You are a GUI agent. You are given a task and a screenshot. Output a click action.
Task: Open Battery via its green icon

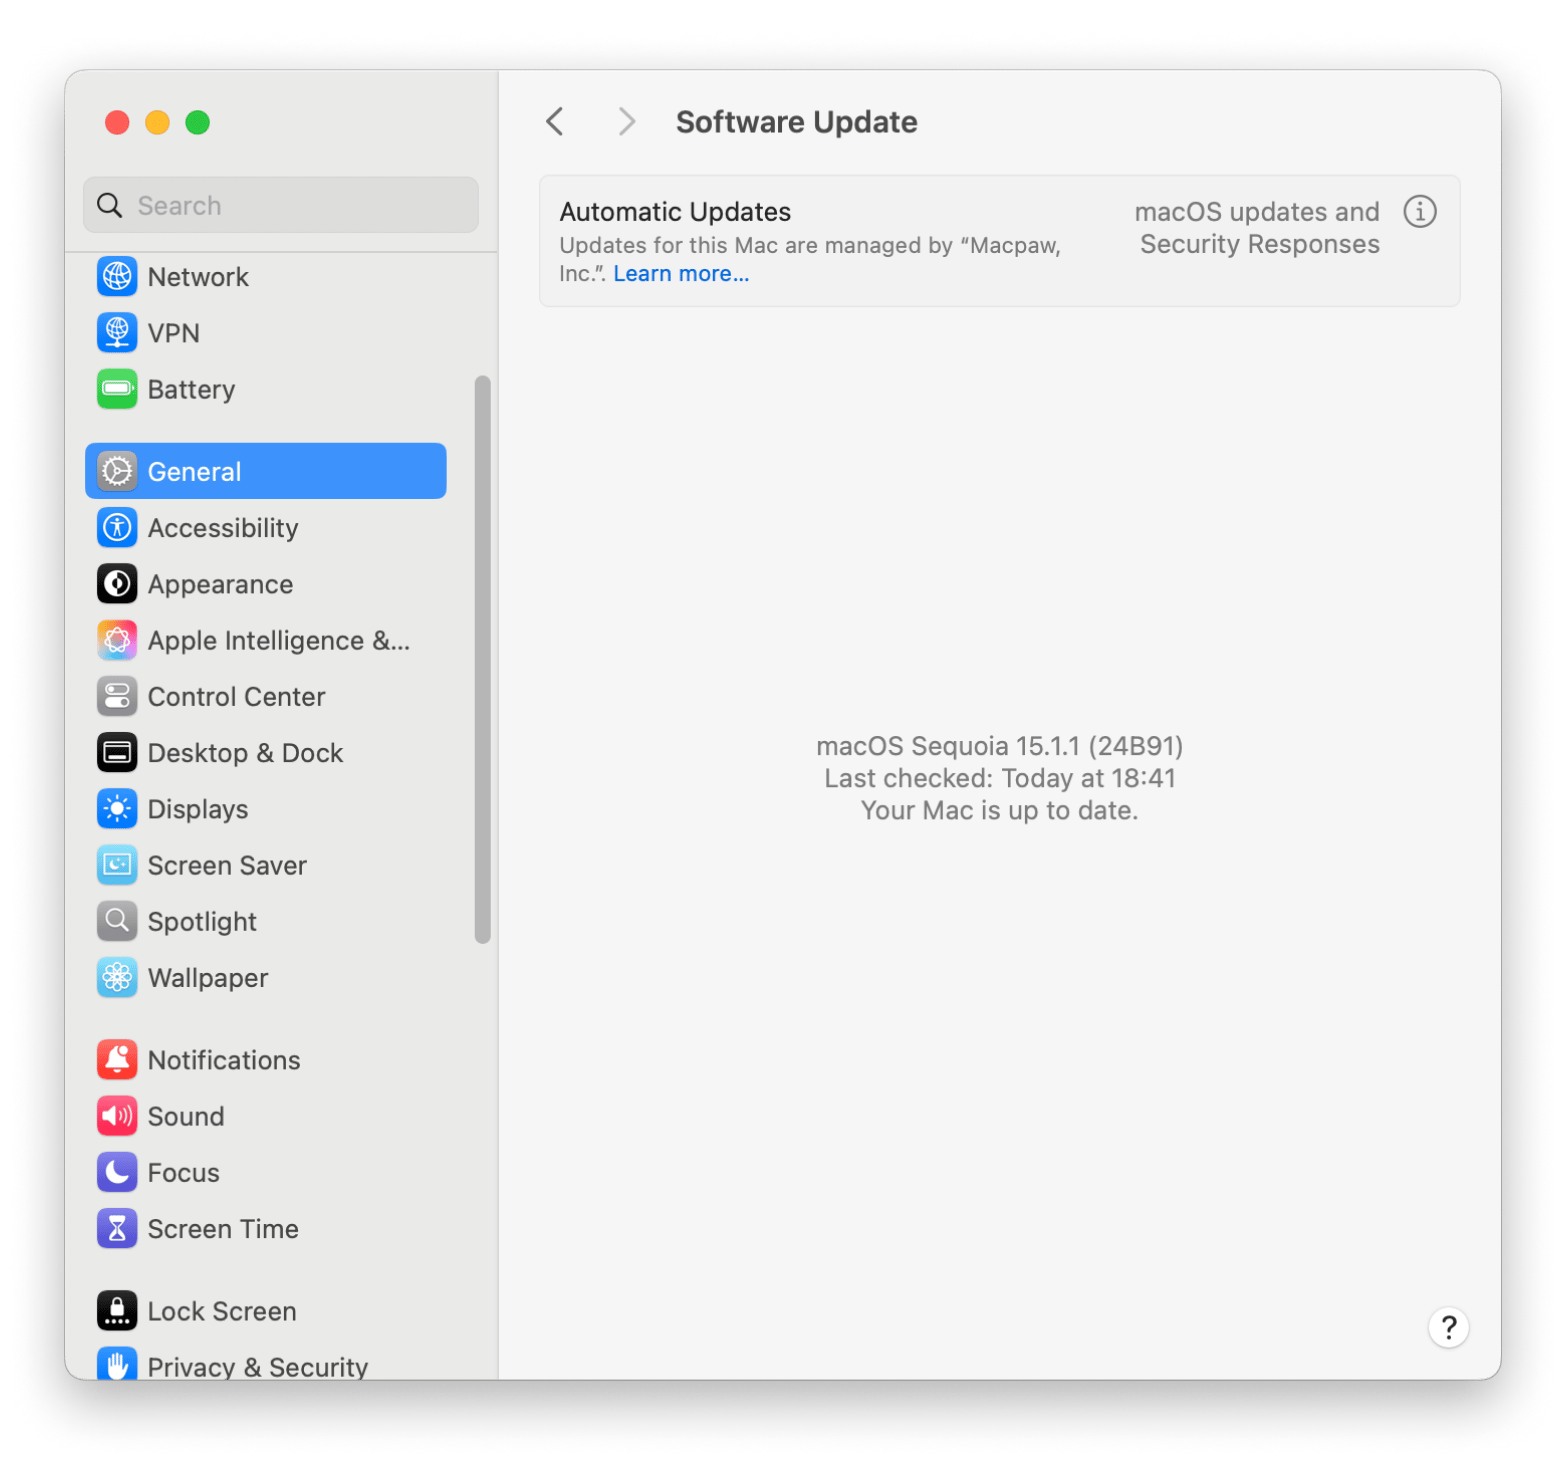[x=117, y=389]
